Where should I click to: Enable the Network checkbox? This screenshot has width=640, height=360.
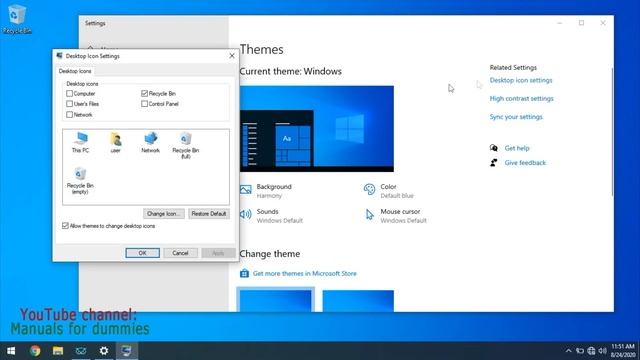pyautogui.click(x=69, y=115)
